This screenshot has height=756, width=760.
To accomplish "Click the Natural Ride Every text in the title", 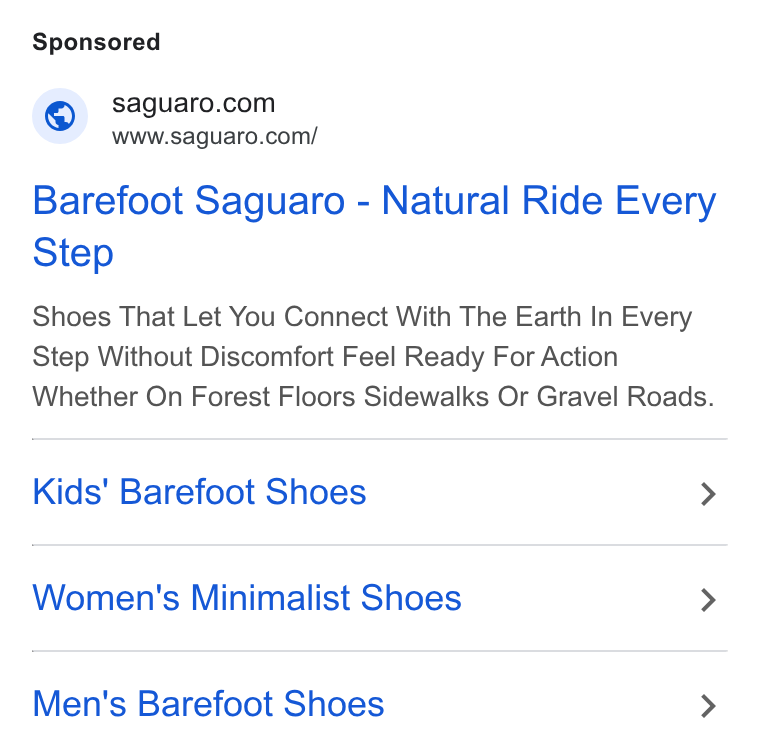I will [549, 201].
